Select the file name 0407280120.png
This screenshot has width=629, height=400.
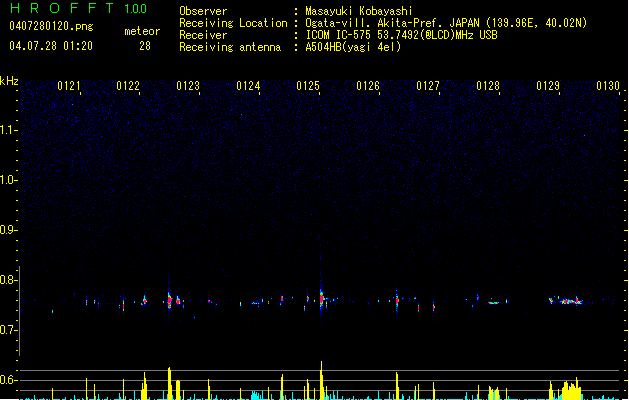click(x=51, y=26)
